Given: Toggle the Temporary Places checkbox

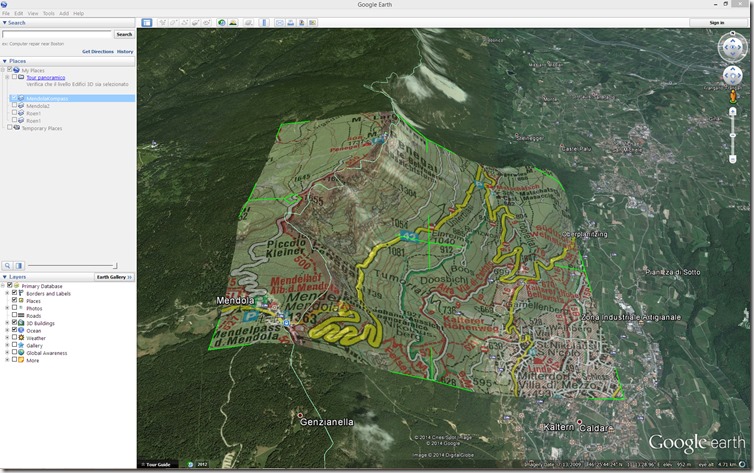Looking at the screenshot, I should [x=9, y=127].
